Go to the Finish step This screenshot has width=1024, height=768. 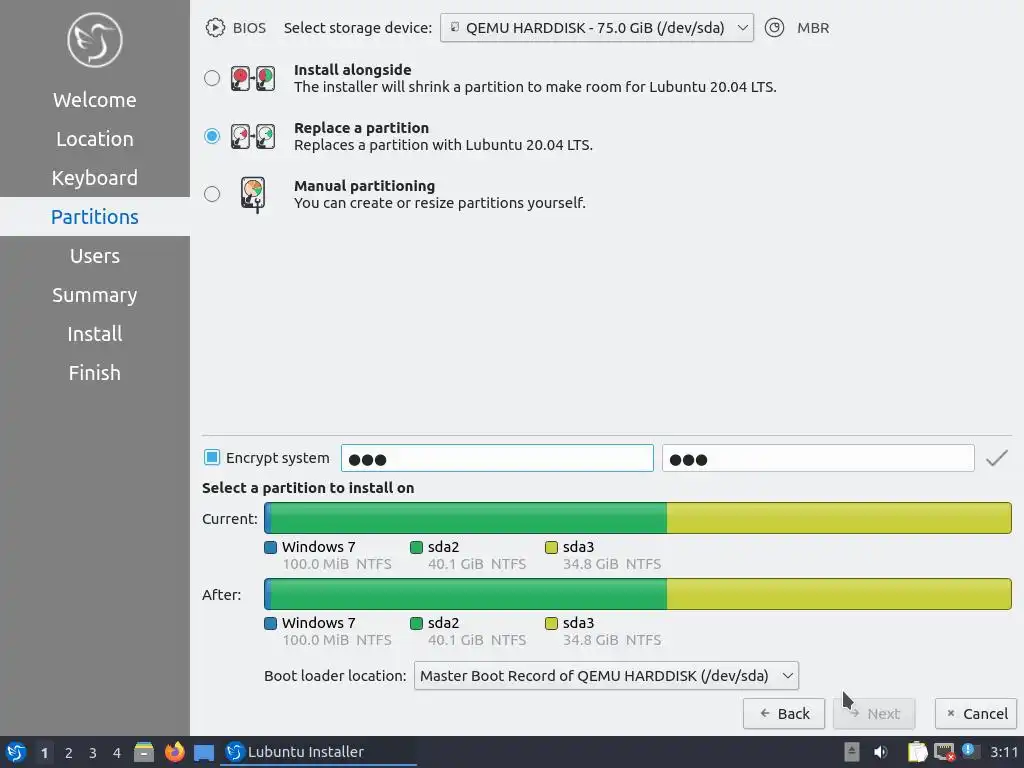pos(95,373)
